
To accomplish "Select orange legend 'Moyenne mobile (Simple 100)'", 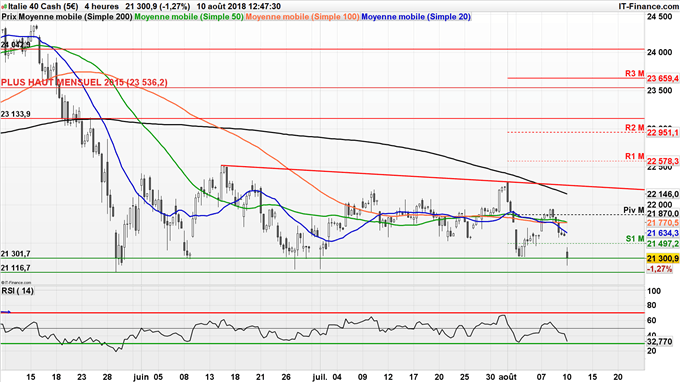I will coord(302,17).
